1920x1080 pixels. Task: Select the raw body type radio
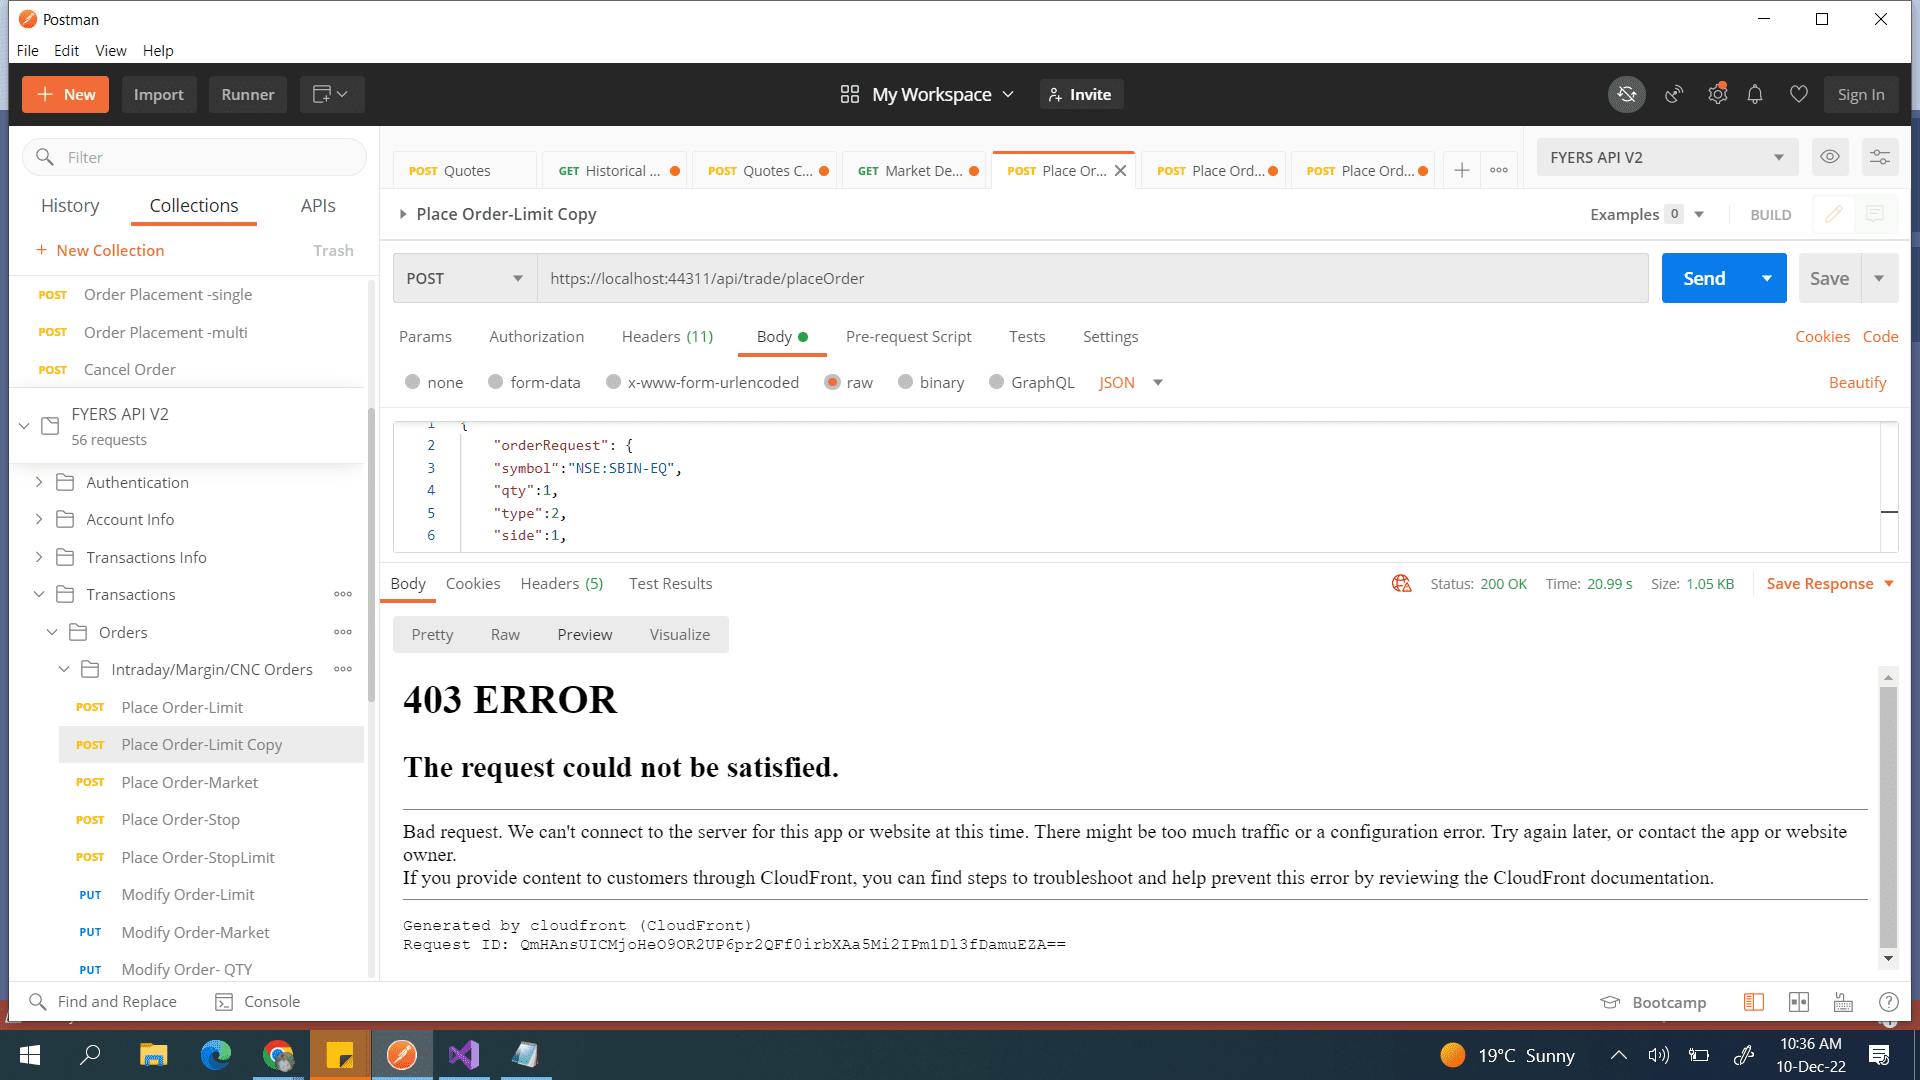click(832, 382)
